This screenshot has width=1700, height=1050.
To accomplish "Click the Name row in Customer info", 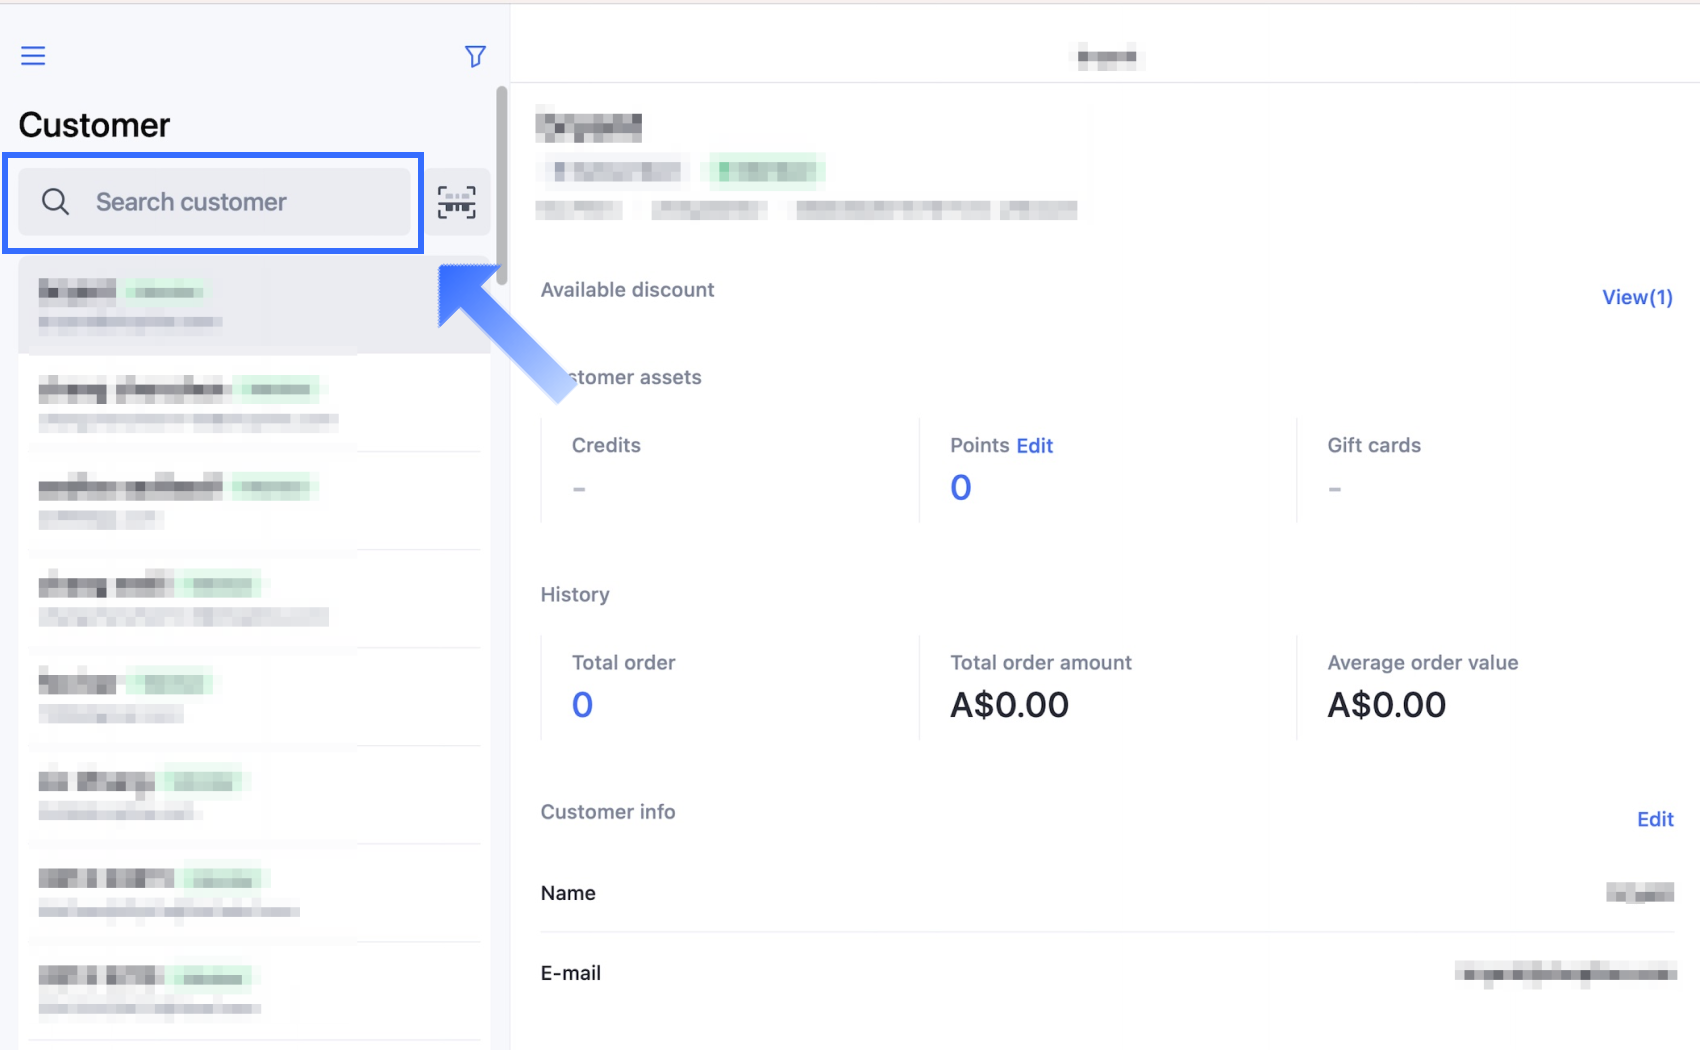I will click(1106, 893).
